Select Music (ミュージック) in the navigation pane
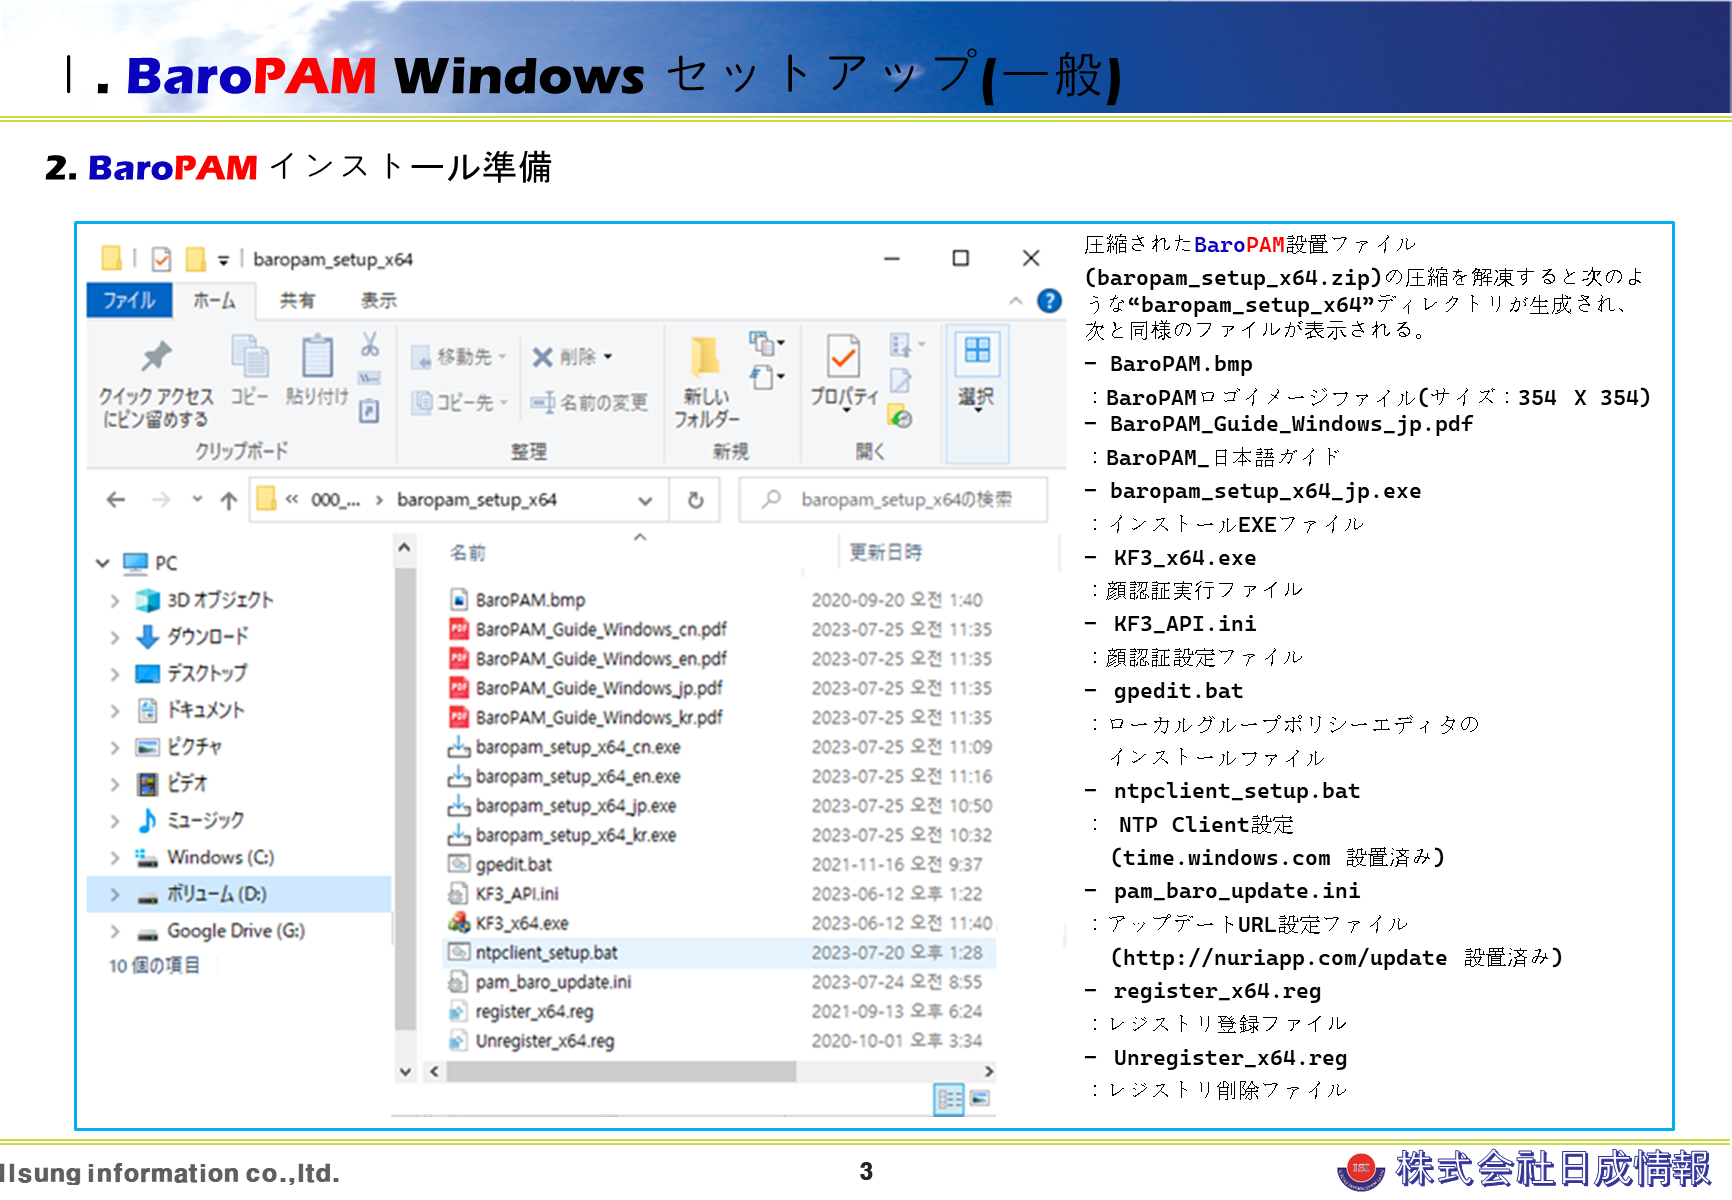1732x1200 pixels. pos(205,821)
